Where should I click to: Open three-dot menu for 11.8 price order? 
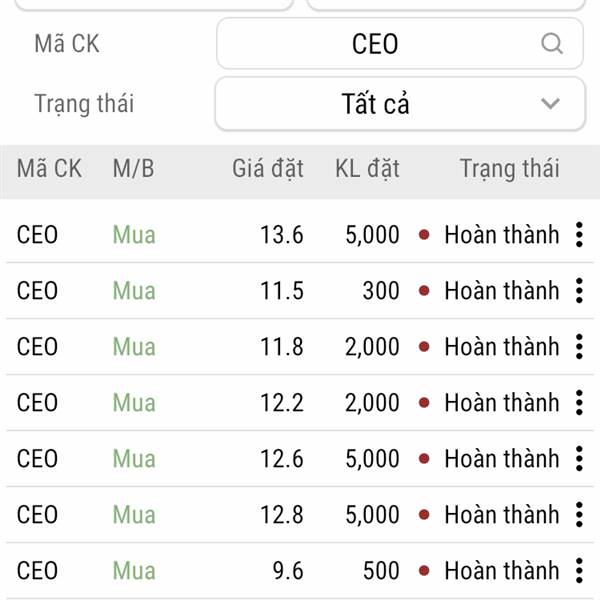pos(579,346)
